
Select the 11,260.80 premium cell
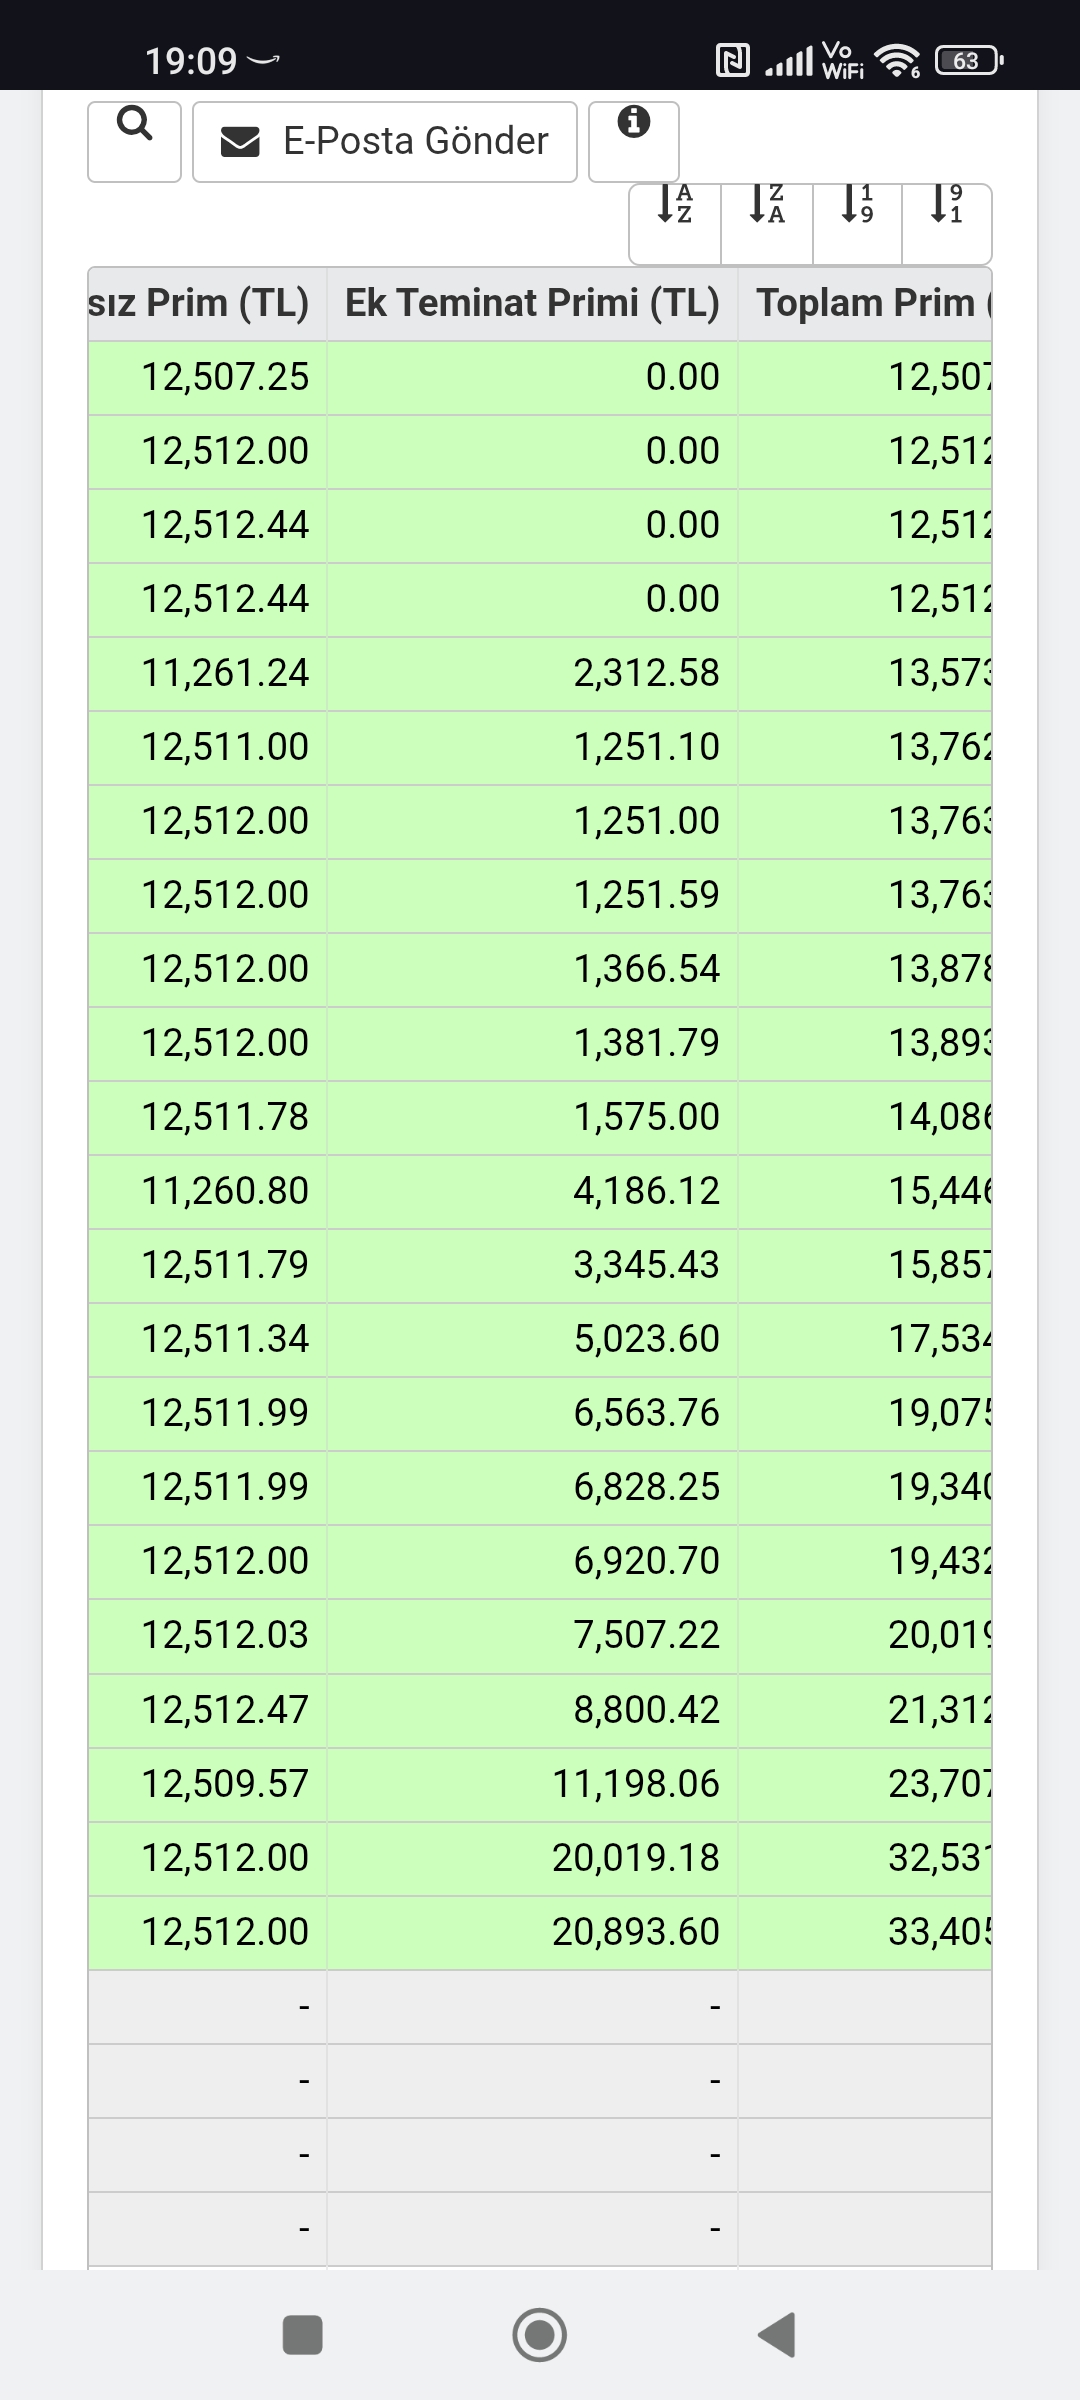click(x=208, y=1192)
